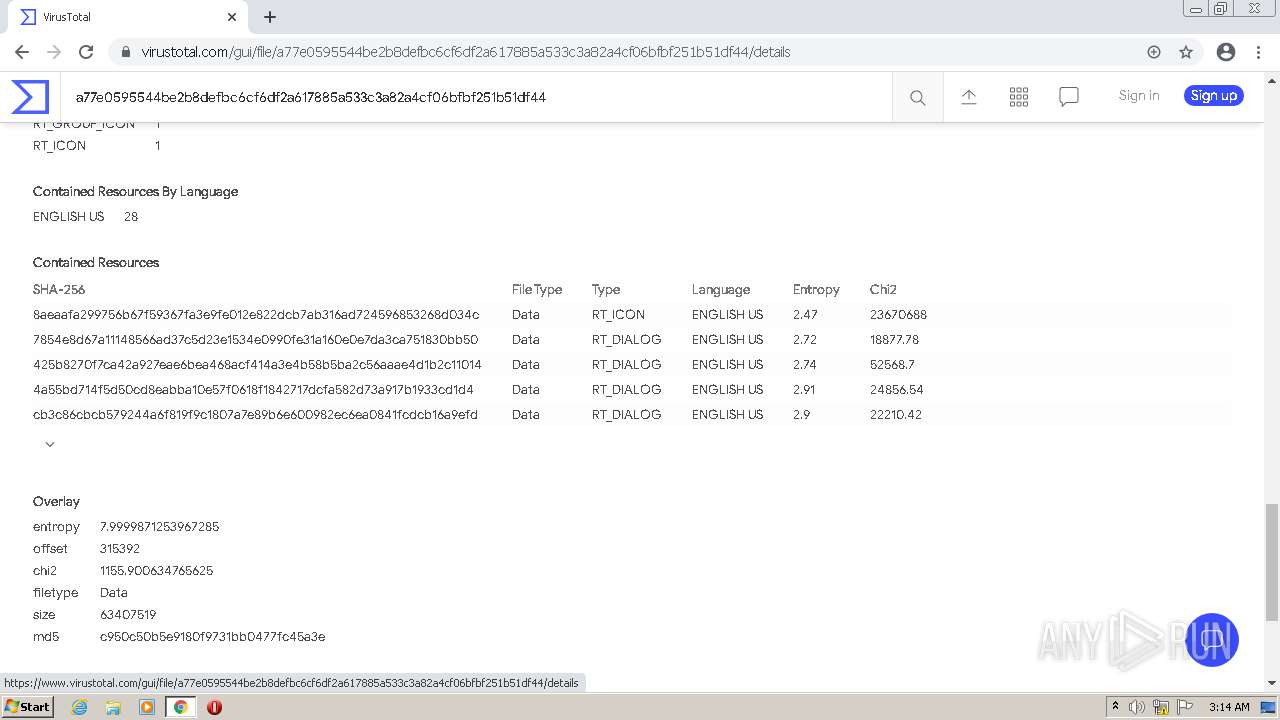Click the tray action center flag icon
Viewport: 1280px width, 720px height.
1186,707
